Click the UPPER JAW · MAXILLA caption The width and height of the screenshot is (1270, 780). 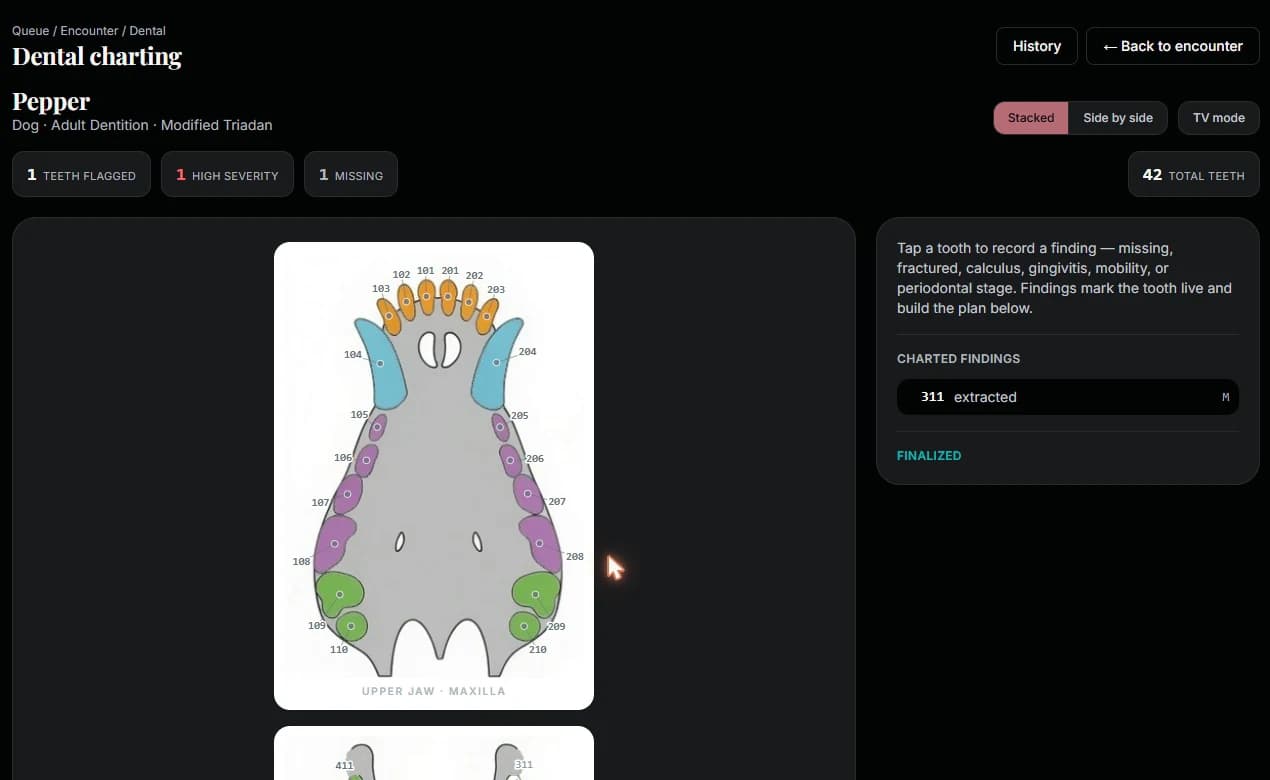tap(433, 691)
